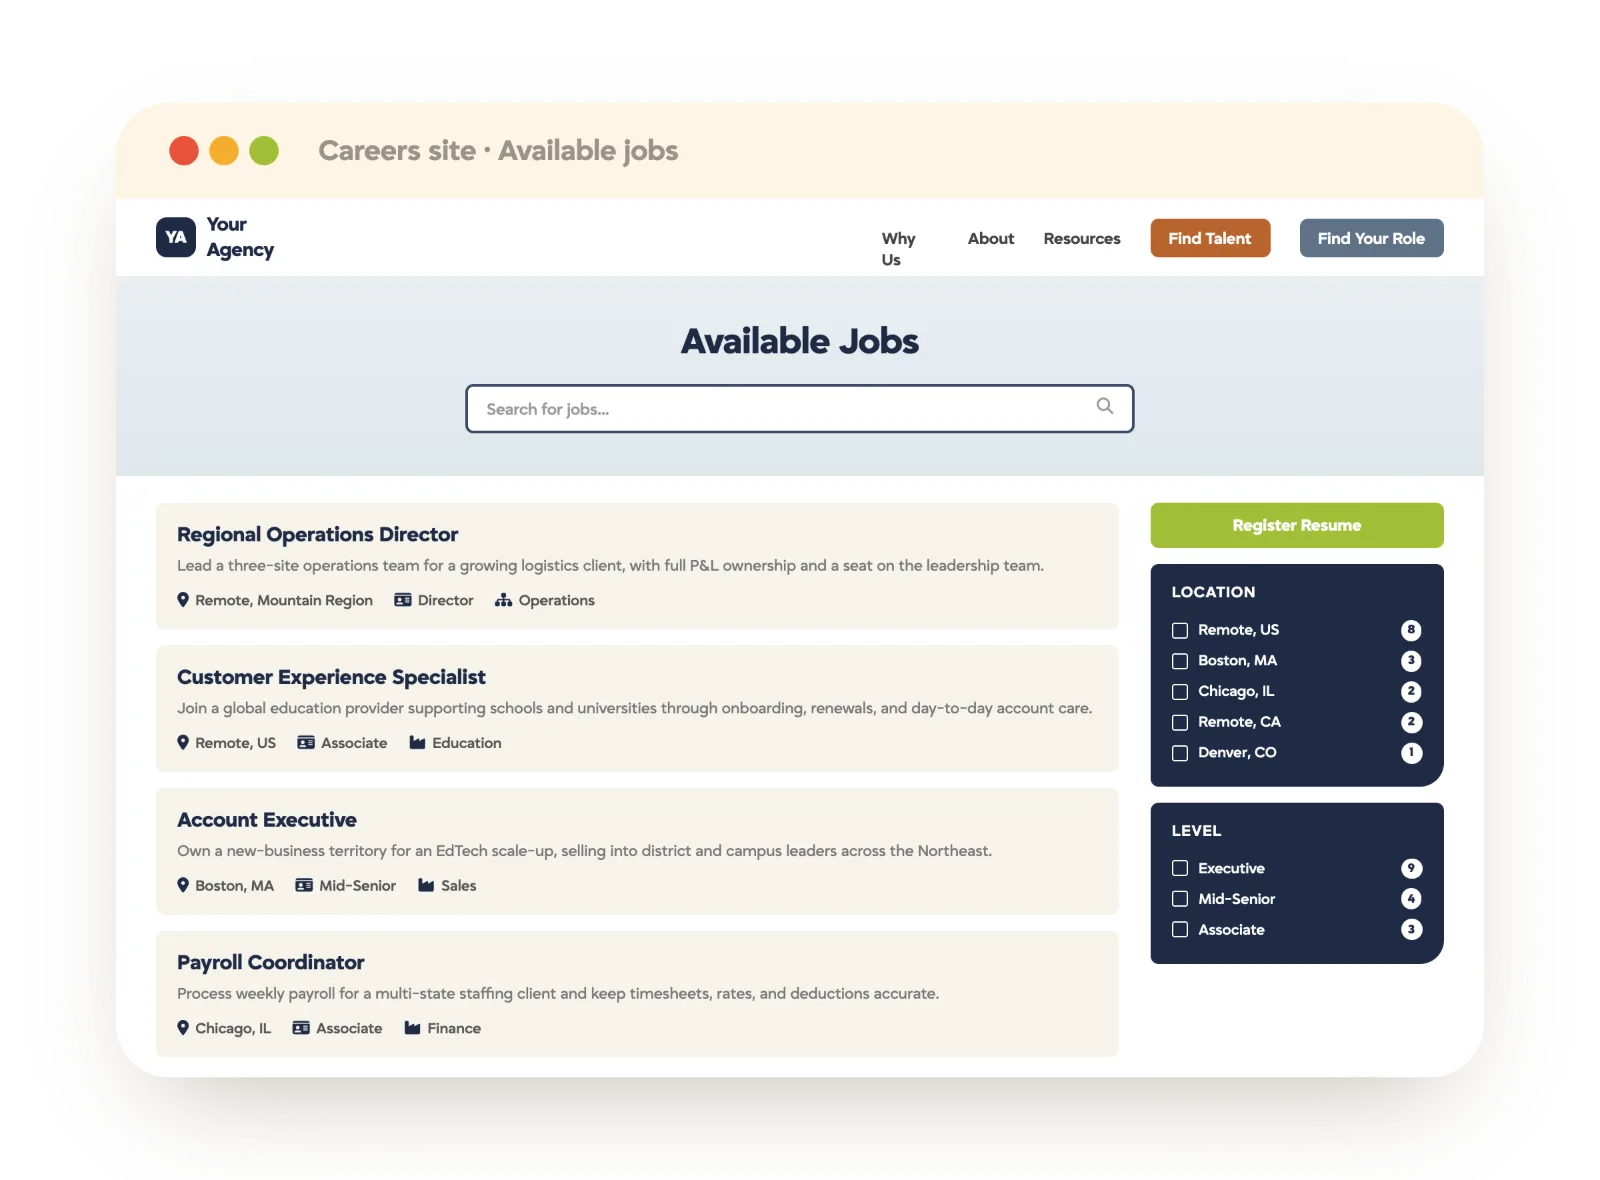Click the ID card icon beside Mid-Senior

click(x=304, y=885)
